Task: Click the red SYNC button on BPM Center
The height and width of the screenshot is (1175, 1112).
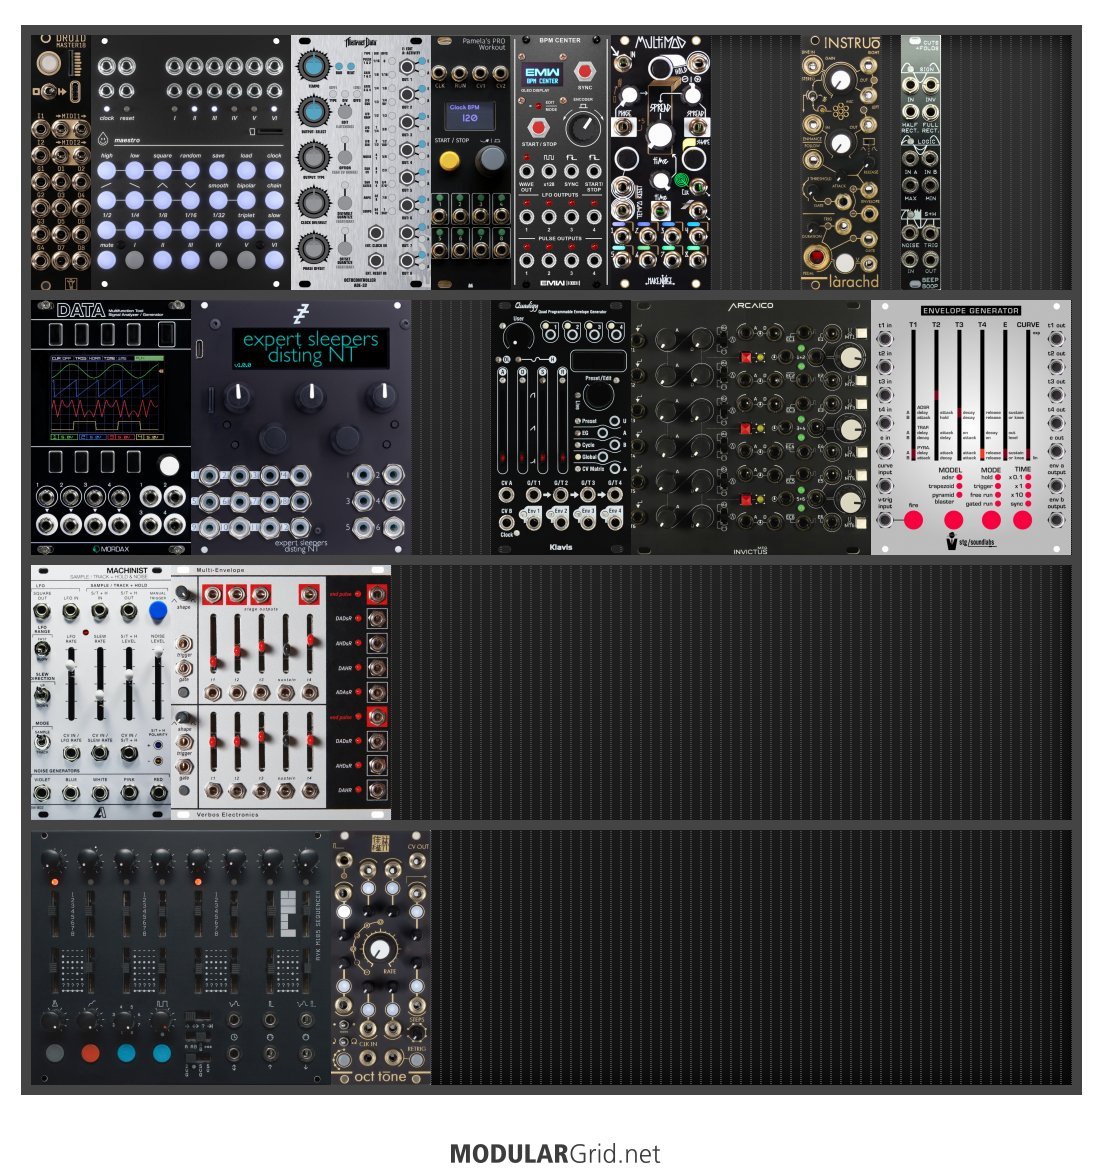Action: click(584, 73)
